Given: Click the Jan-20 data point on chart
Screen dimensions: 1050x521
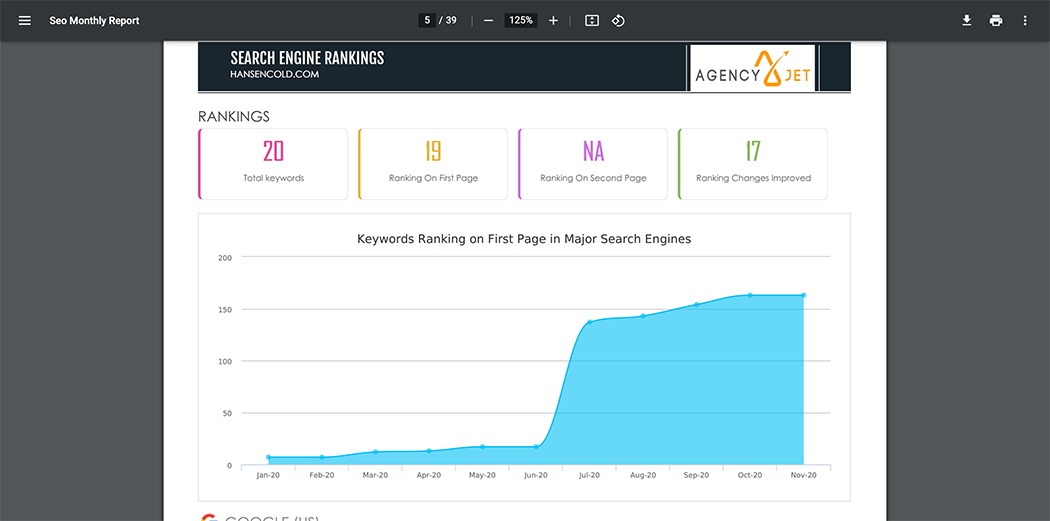Looking at the screenshot, I should [x=268, y=457].
